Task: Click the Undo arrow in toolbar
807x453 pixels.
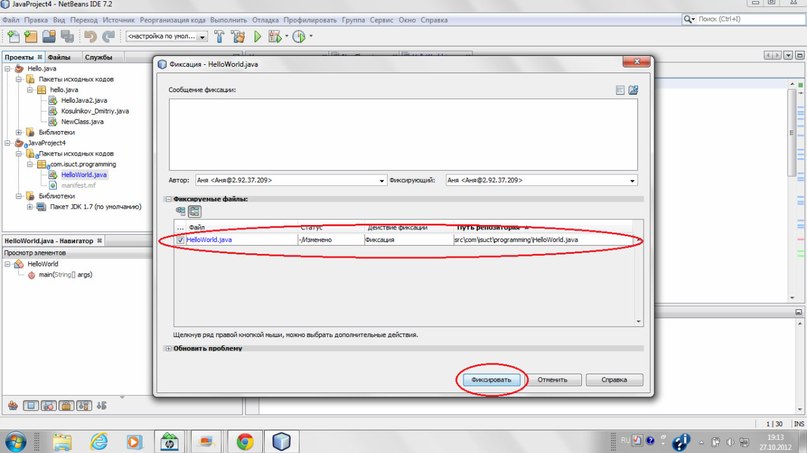Action: pos(91,37)
